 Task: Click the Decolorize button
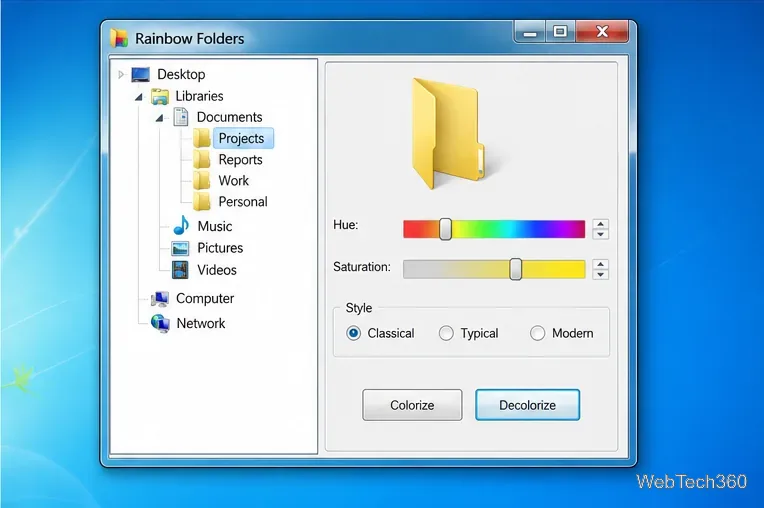point(528,405)
